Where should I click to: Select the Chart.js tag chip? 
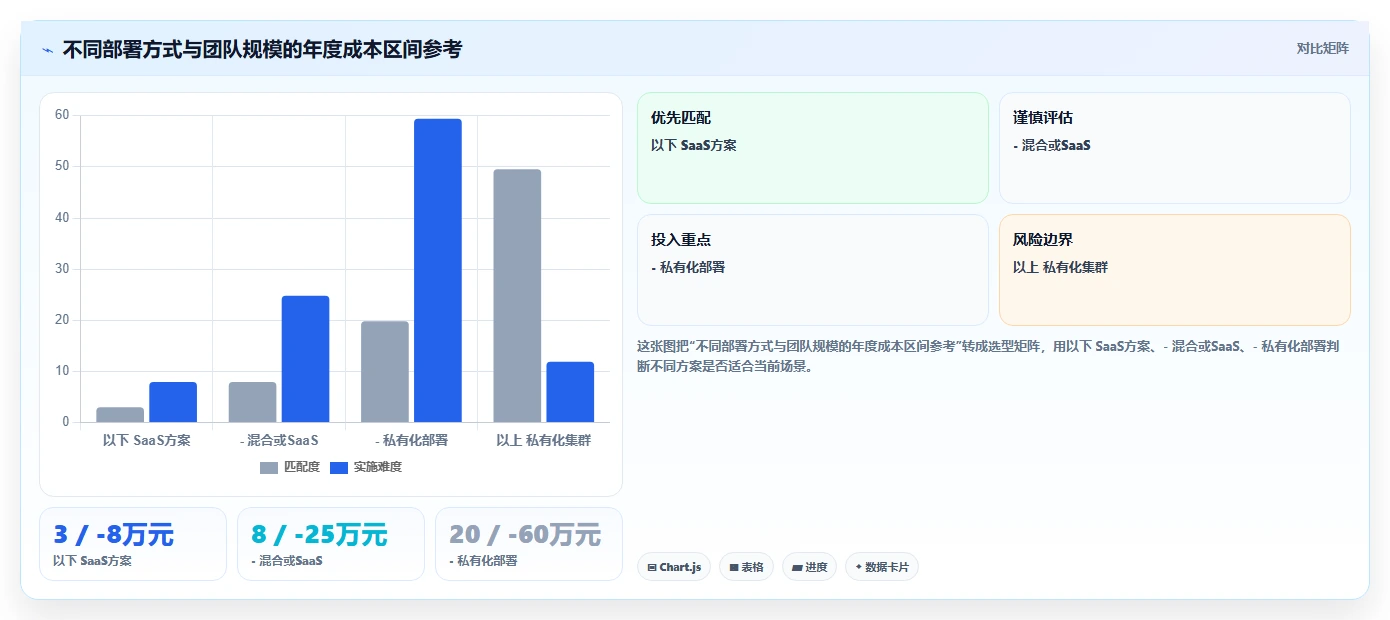[x=674, y=567]
